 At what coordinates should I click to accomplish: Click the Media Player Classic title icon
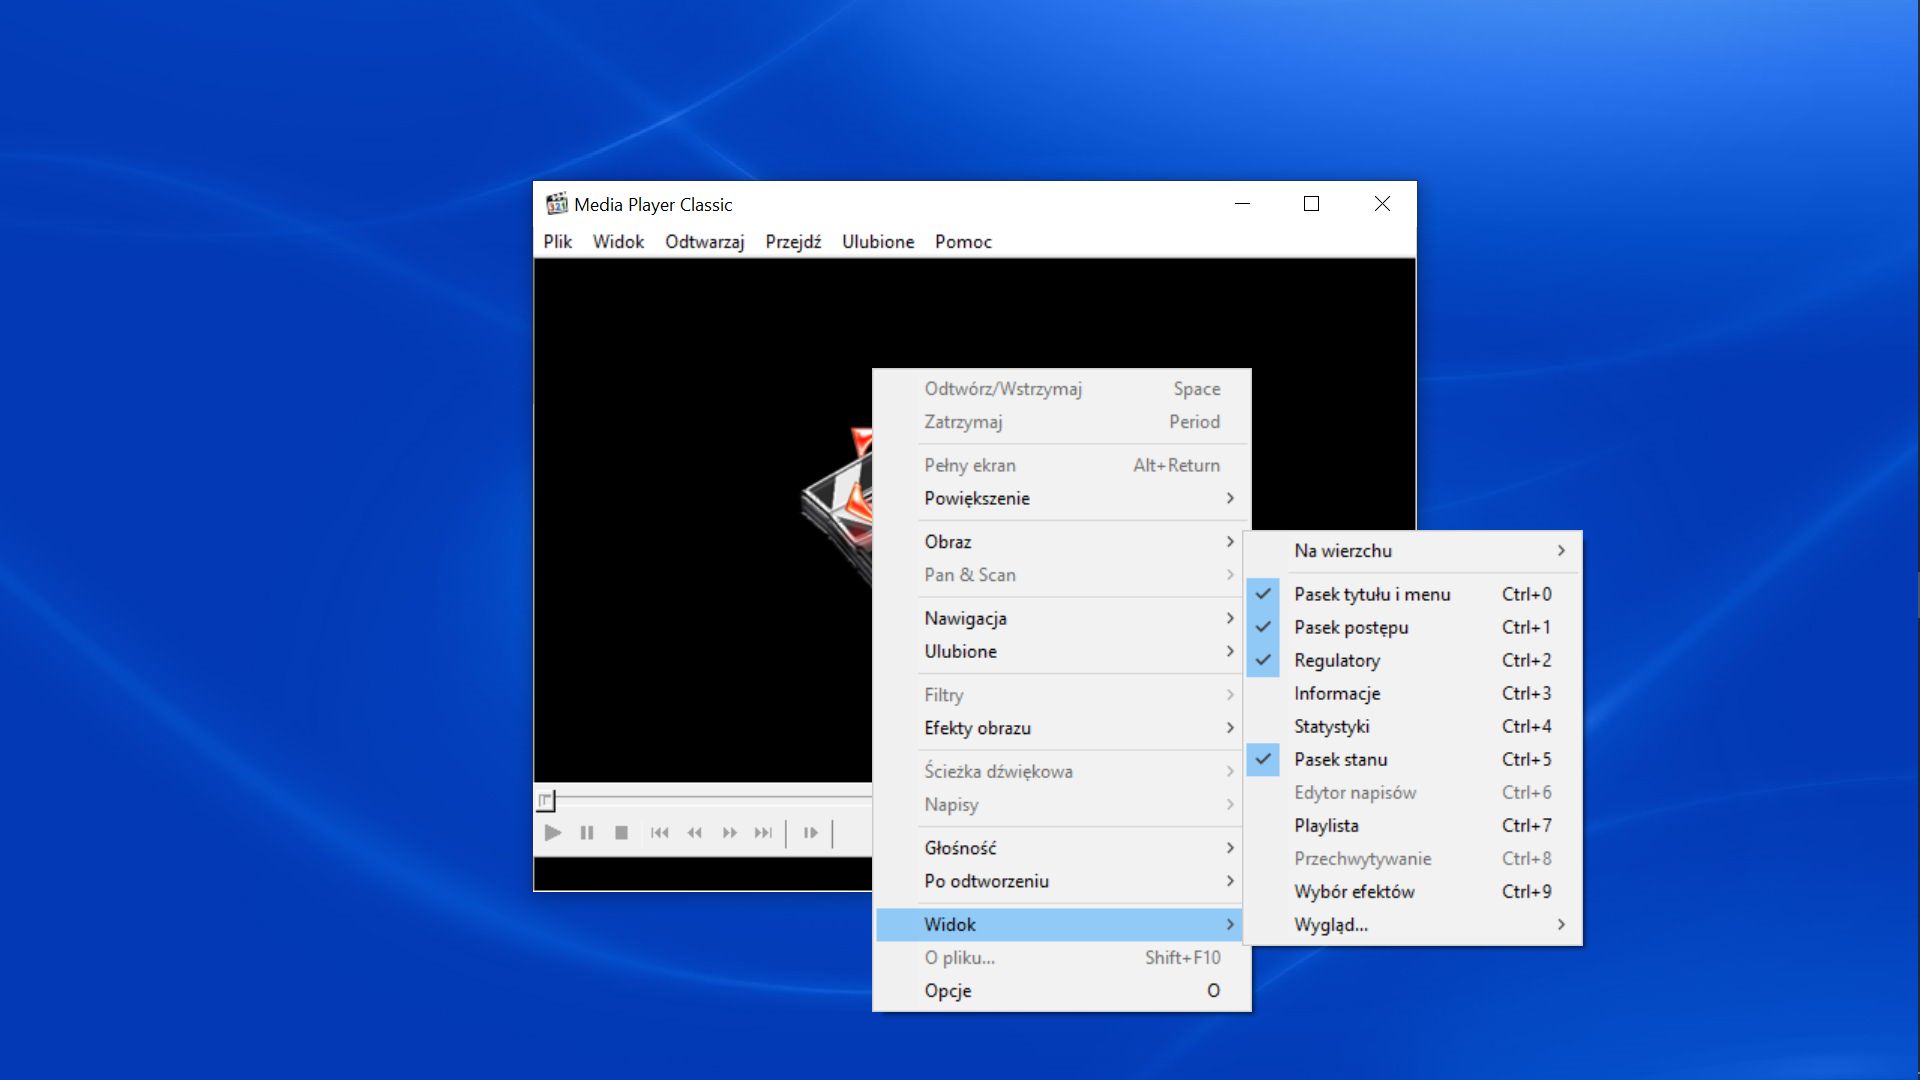point(556,204)
